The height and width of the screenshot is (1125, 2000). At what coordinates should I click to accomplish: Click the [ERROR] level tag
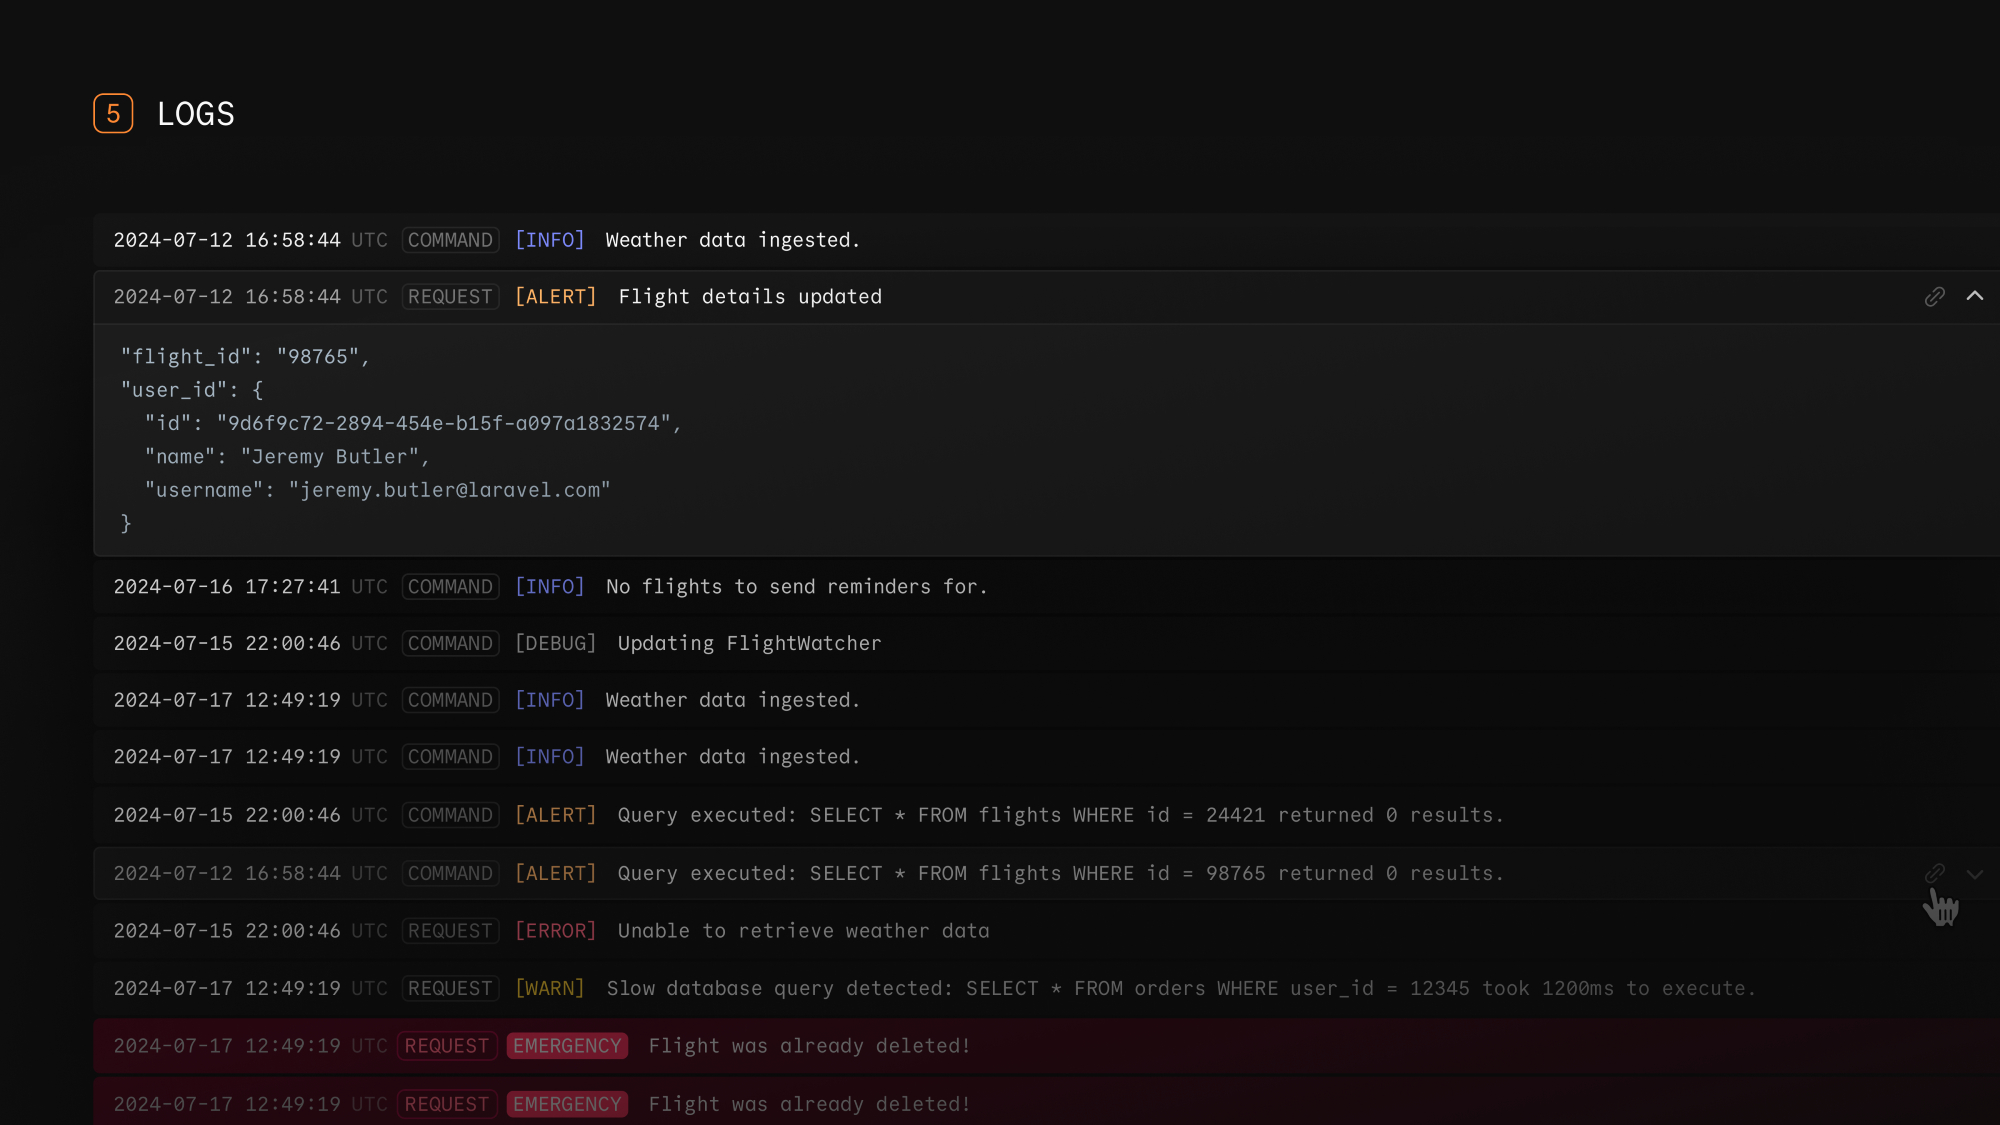[555, 931]
